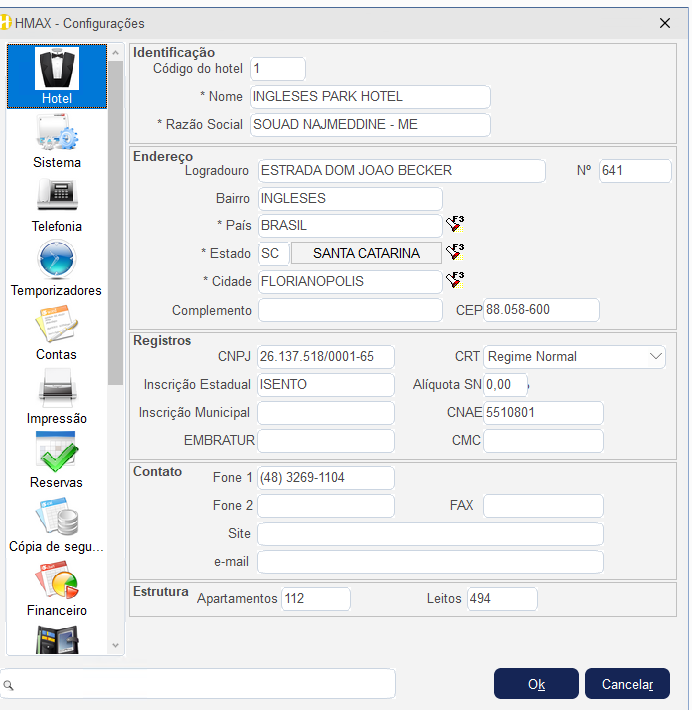
Task: Click the F3 lookup icon beside País
Action: coord(455,224)
